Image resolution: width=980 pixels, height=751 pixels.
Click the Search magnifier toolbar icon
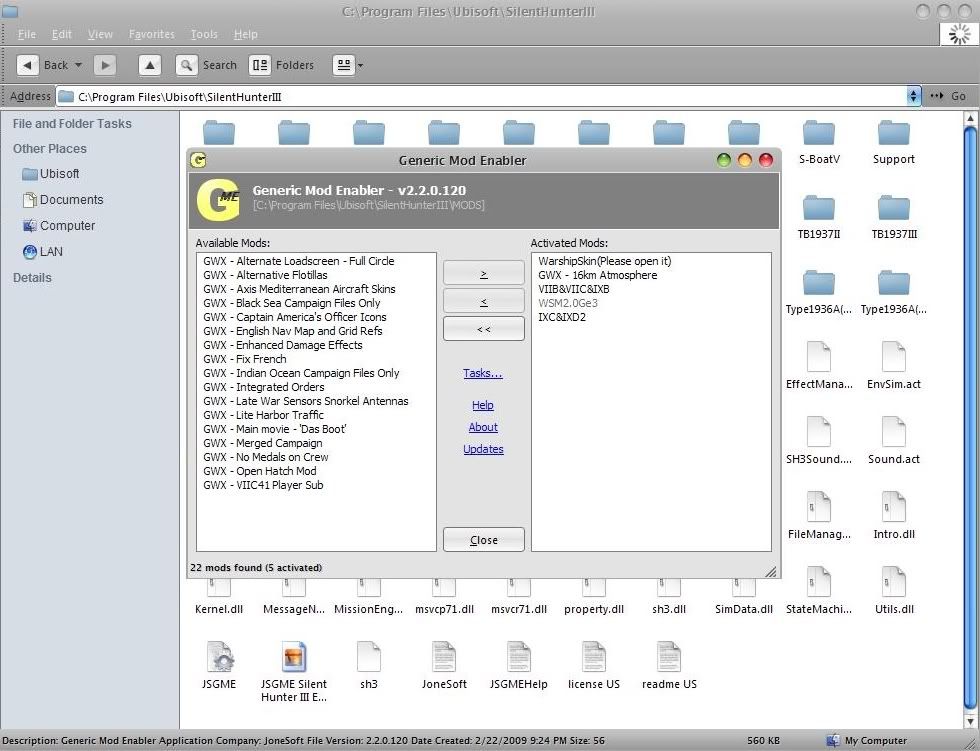(x=186, y=65)
